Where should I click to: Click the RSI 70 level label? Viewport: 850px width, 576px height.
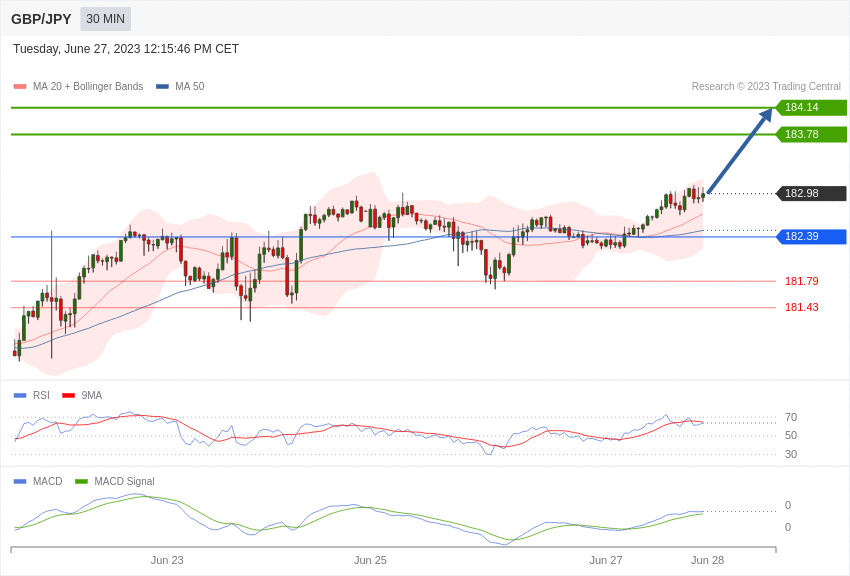pyautogui.click(x=791, y=418)
